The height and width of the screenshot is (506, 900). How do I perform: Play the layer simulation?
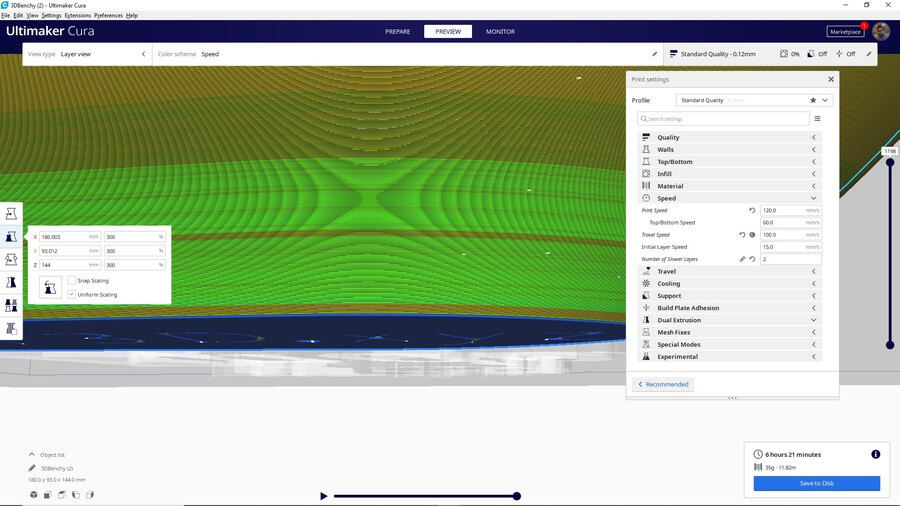point(323,496)
